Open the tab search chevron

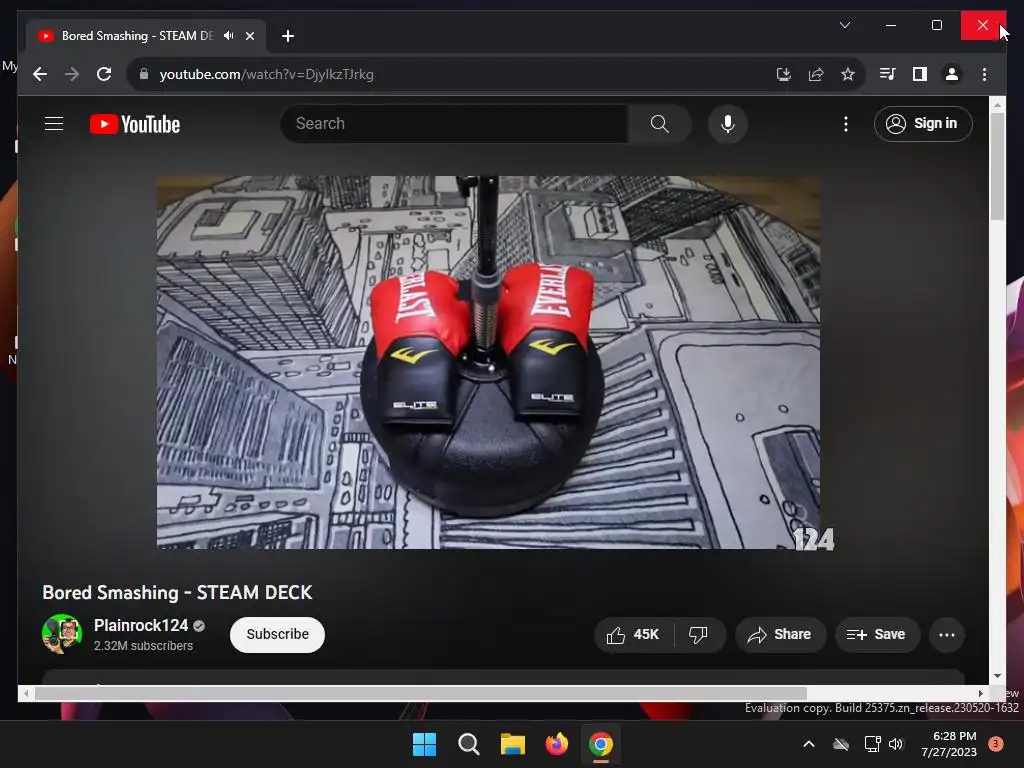pos(844,25)
